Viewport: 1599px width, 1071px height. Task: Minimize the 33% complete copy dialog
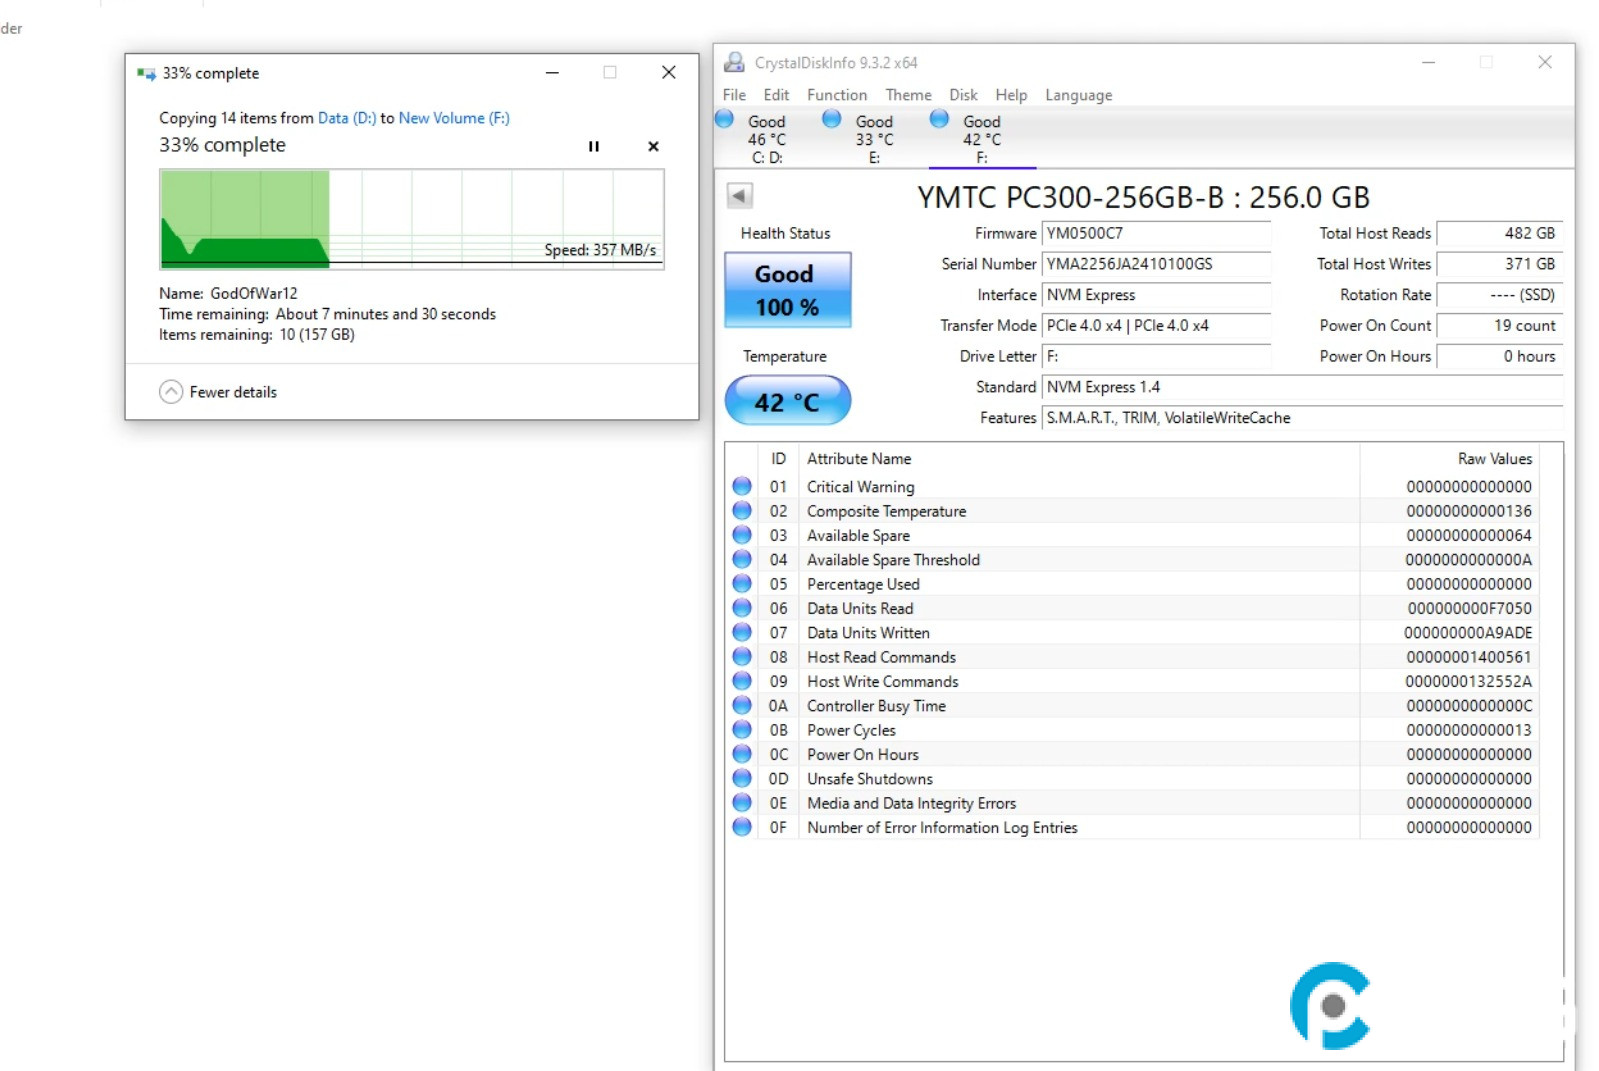point(552,72)
